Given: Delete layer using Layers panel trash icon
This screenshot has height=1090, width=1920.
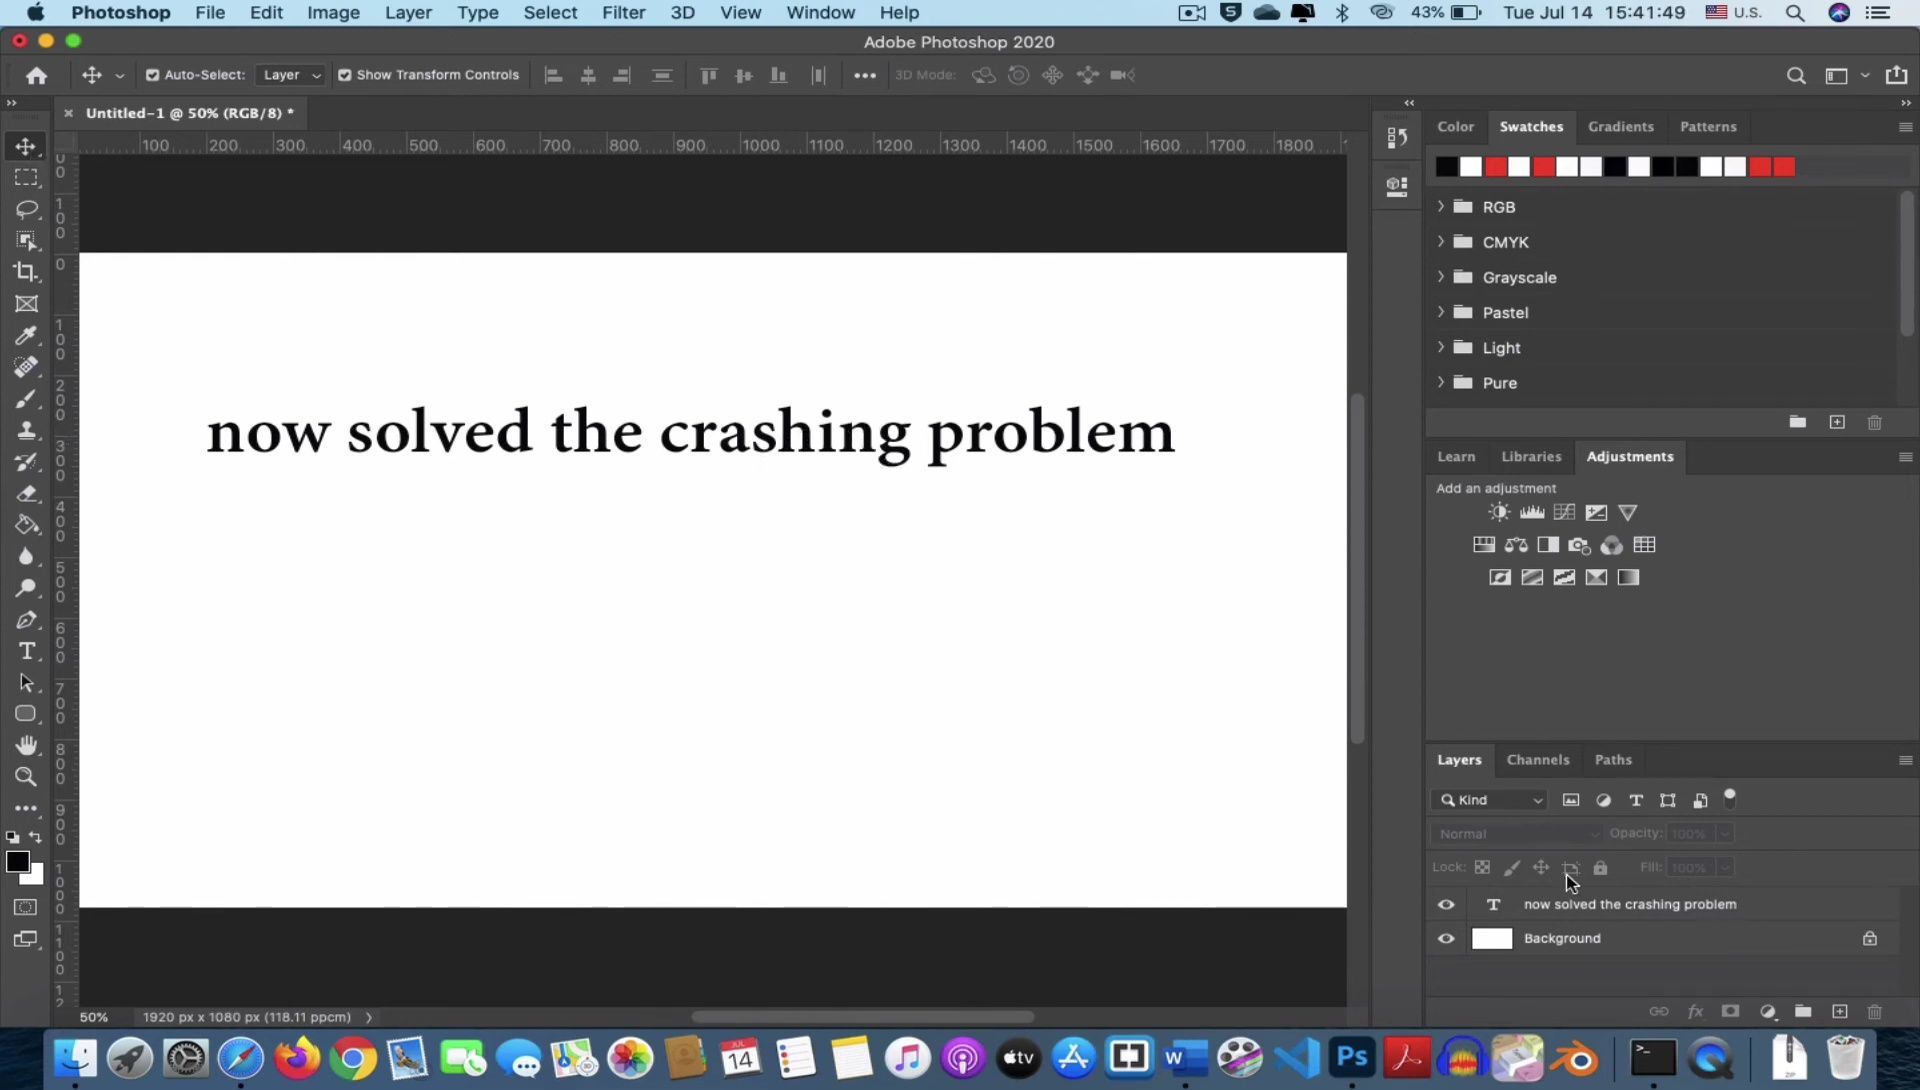Looking at the screenshot, I should 1875,1012.
